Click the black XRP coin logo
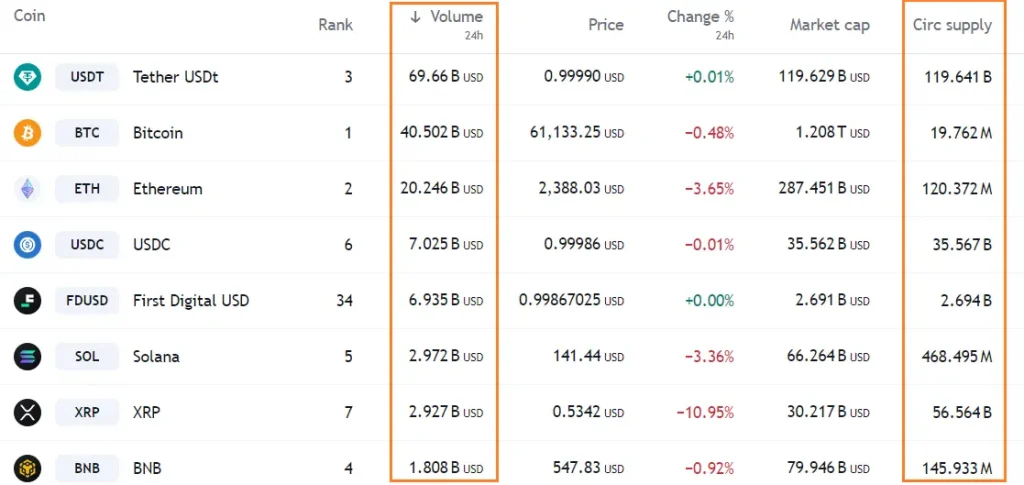The height and width of the screenshot is (485, 1024). coord(27,413)
